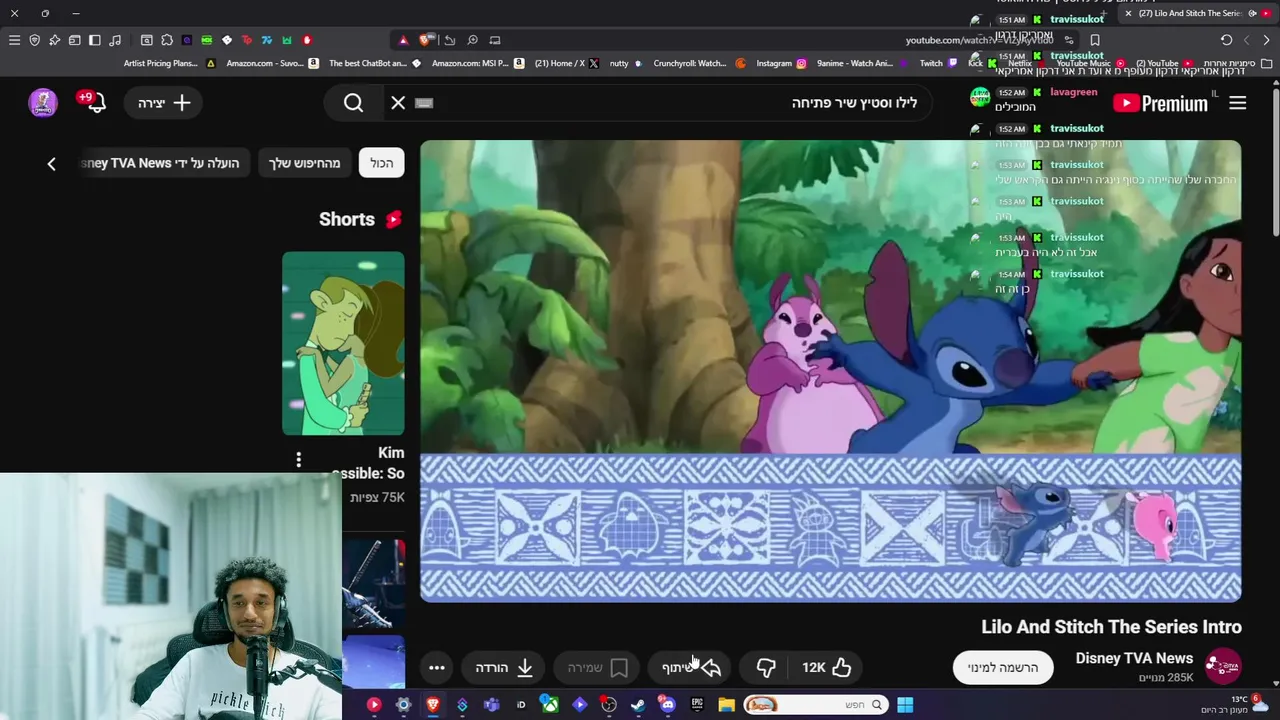Screen dimensions: 1280x720
Task: Click the Lilo and Stitch video player
Action: [x=830, y=371]
